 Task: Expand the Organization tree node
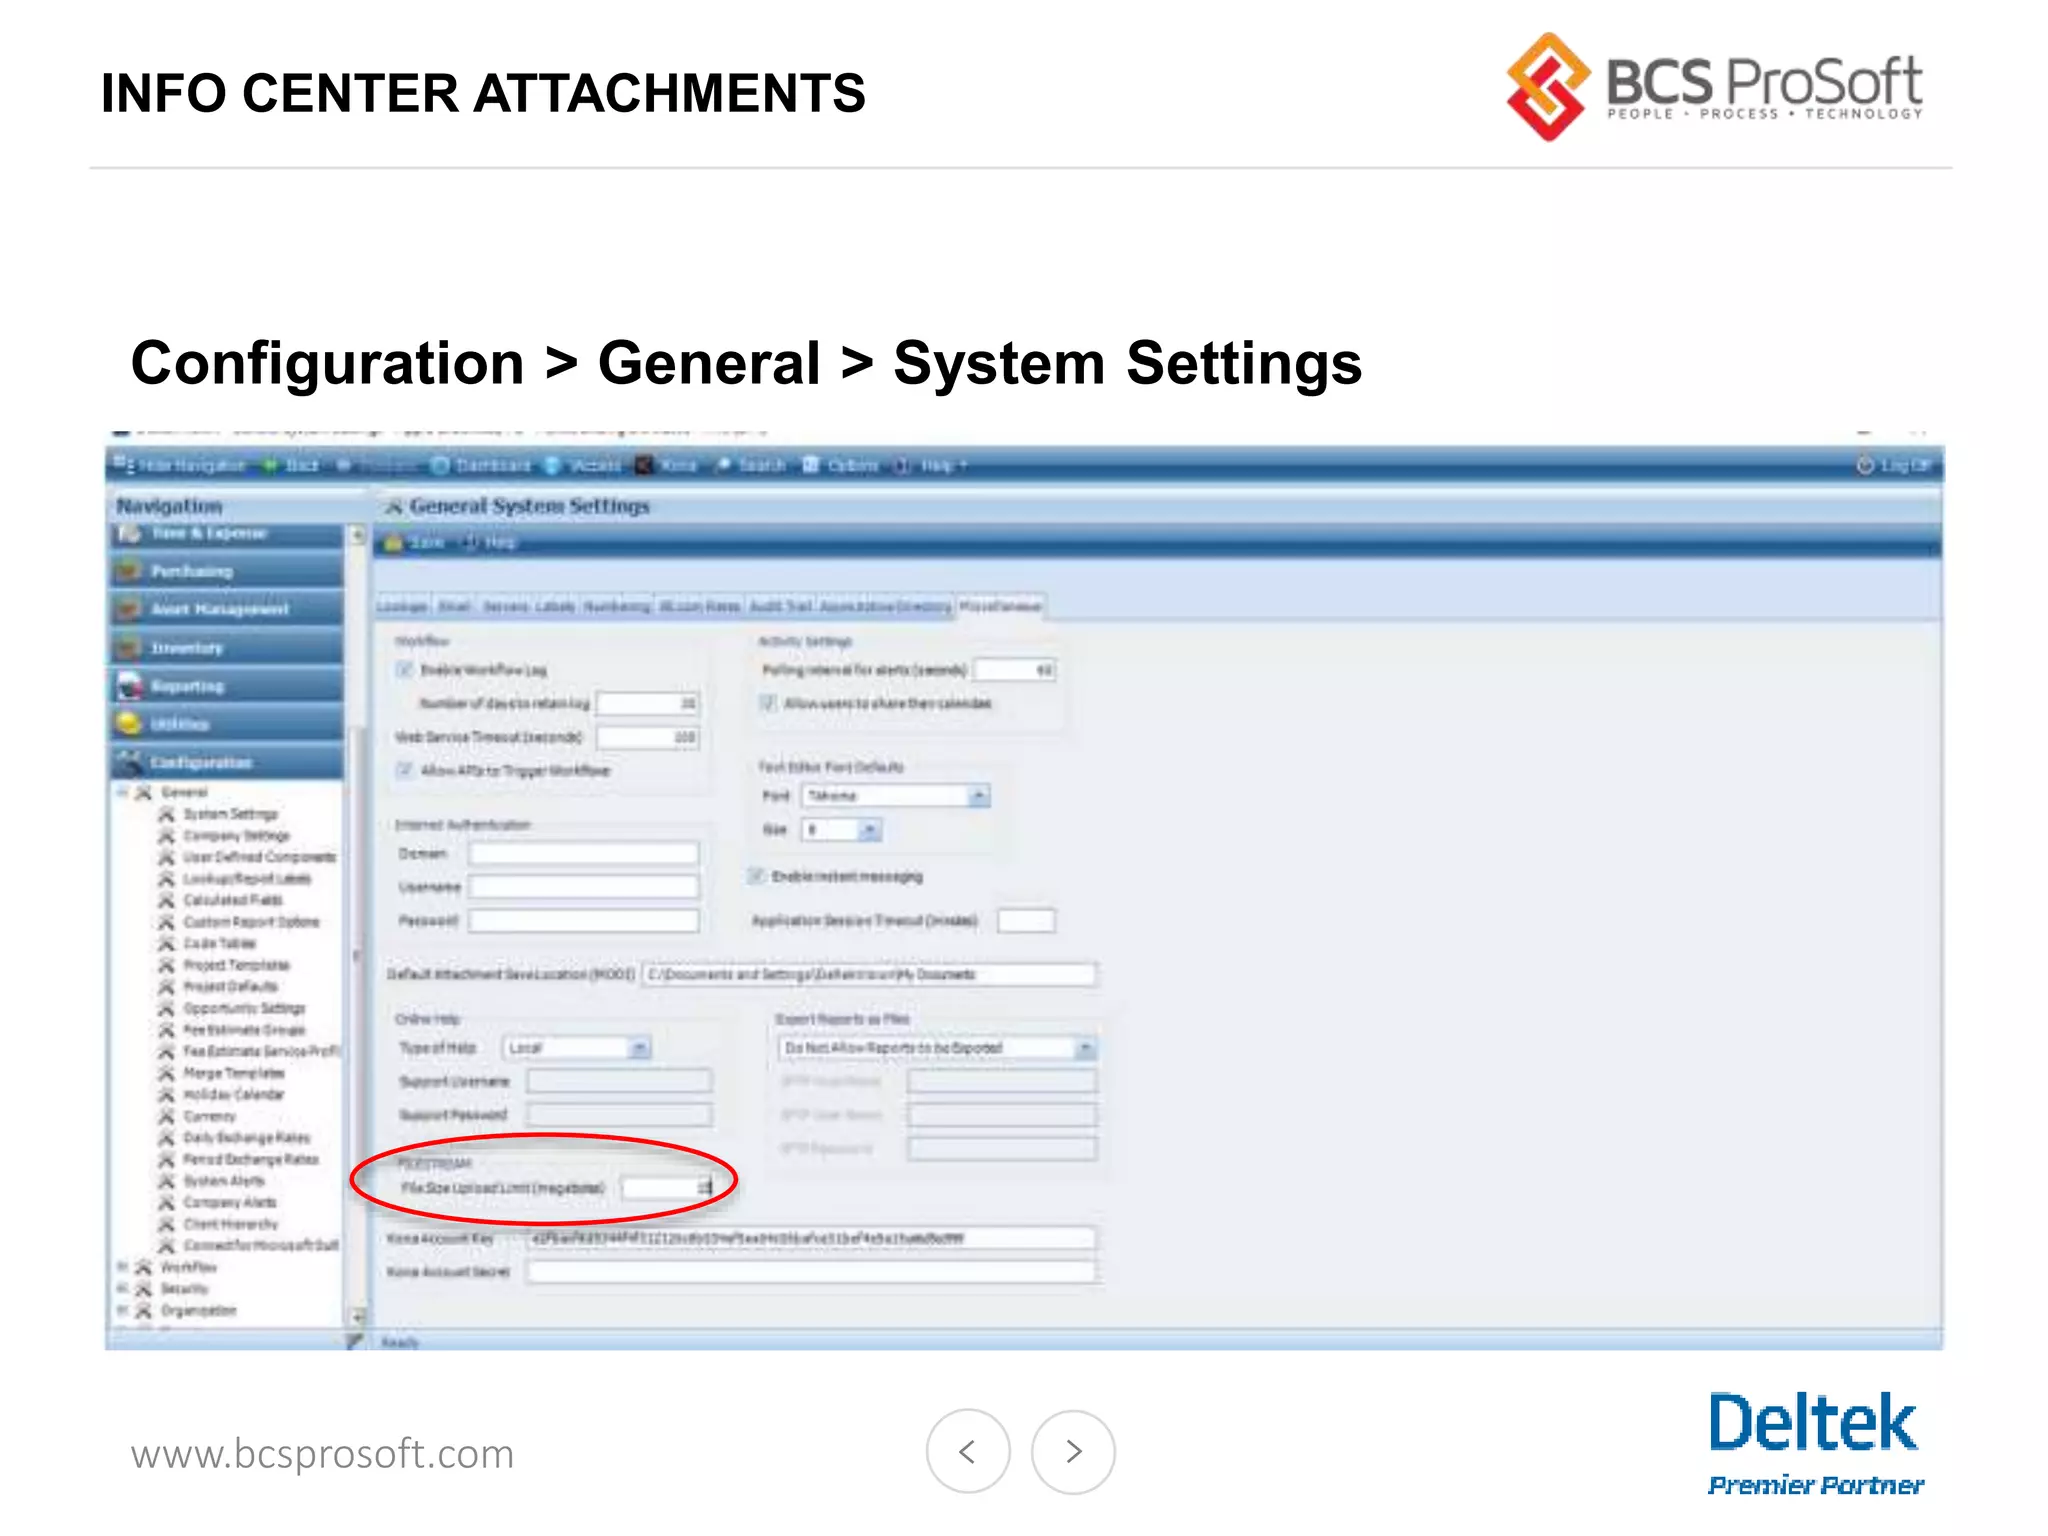[124, 1310]
